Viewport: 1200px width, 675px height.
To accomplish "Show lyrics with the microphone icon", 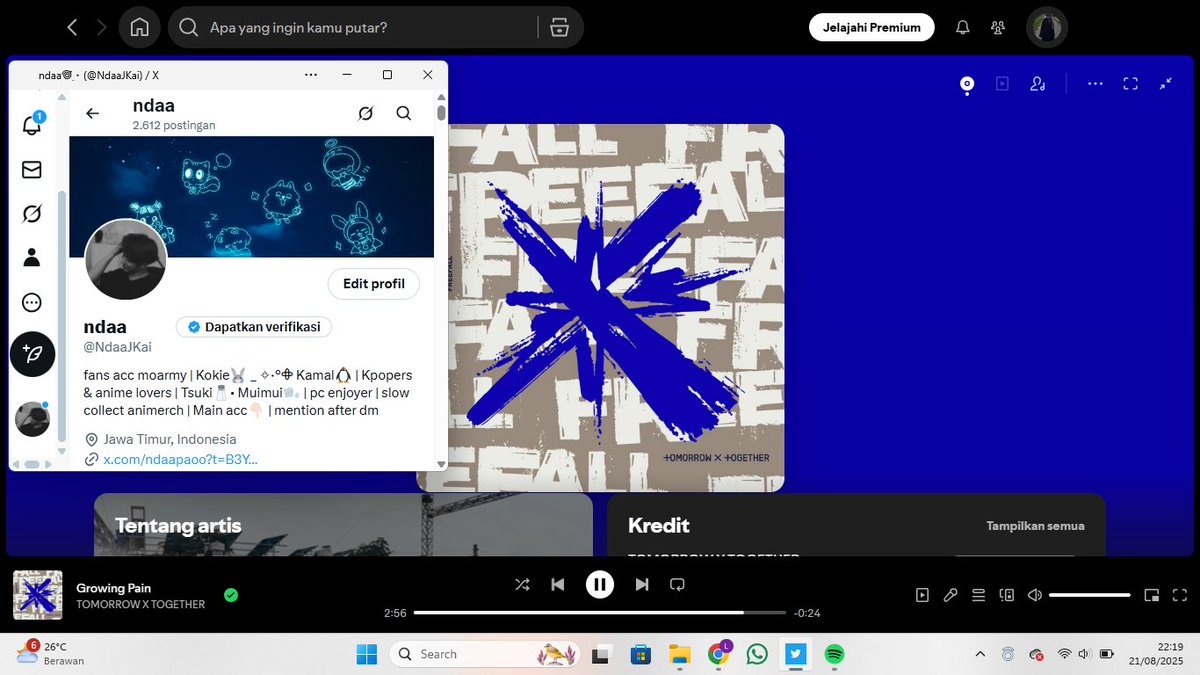I will pyautogui.click(x=951, y=595).
